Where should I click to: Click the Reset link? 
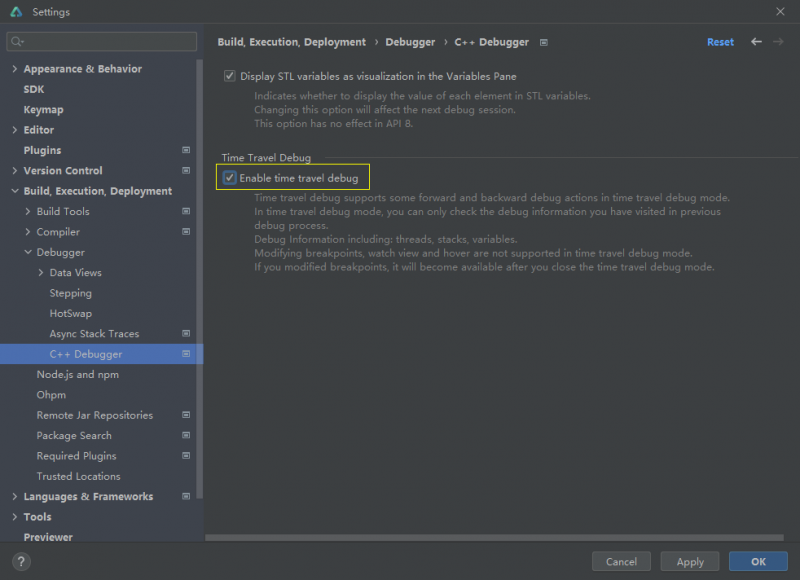click(x=720, y=42)
